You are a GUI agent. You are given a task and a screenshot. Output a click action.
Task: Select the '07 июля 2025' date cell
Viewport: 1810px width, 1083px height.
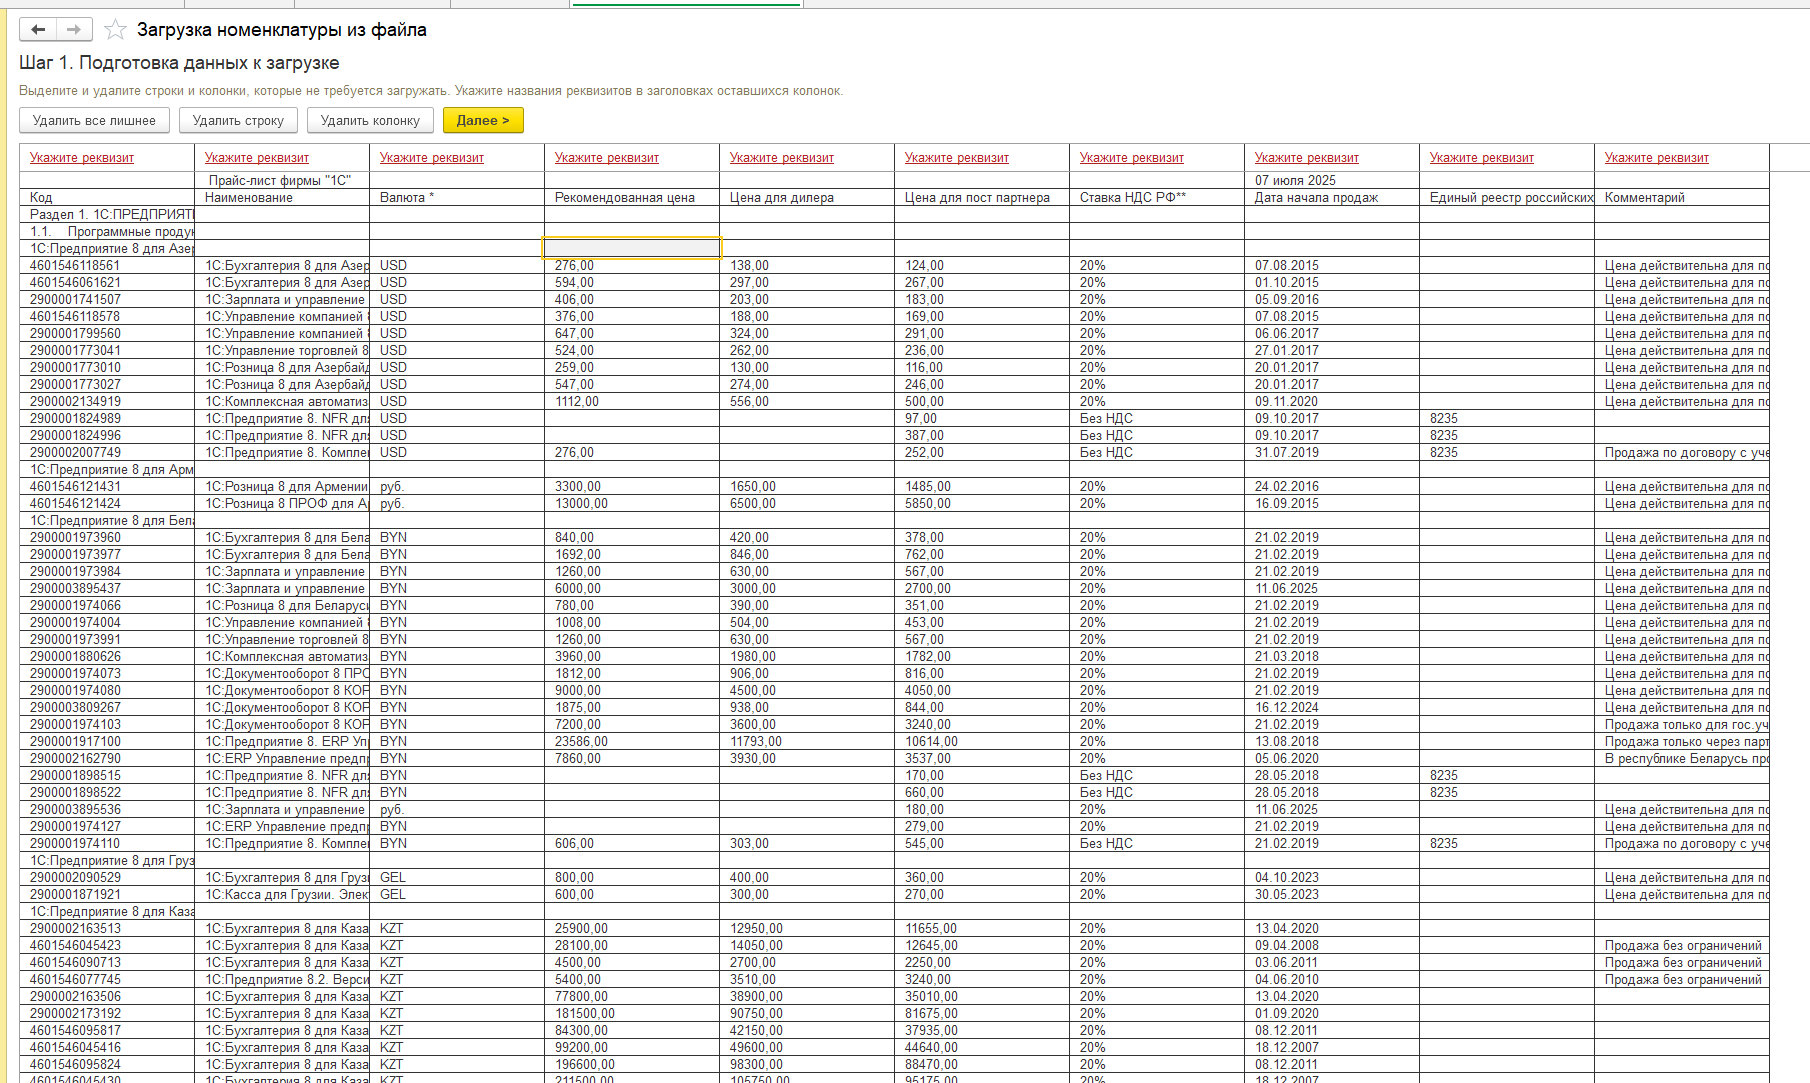pyautogui.click(x=1296, y=181)
